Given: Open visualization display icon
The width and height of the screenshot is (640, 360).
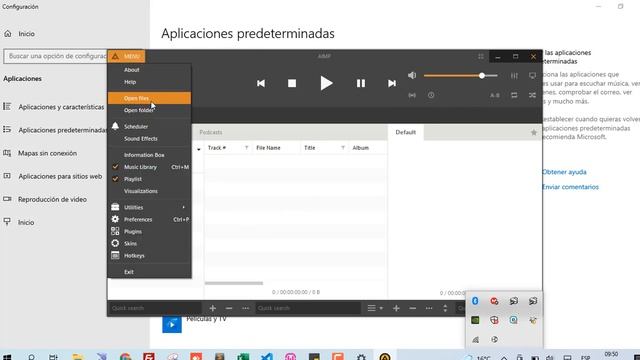Looking at the screenshot, I should point(532,76).
